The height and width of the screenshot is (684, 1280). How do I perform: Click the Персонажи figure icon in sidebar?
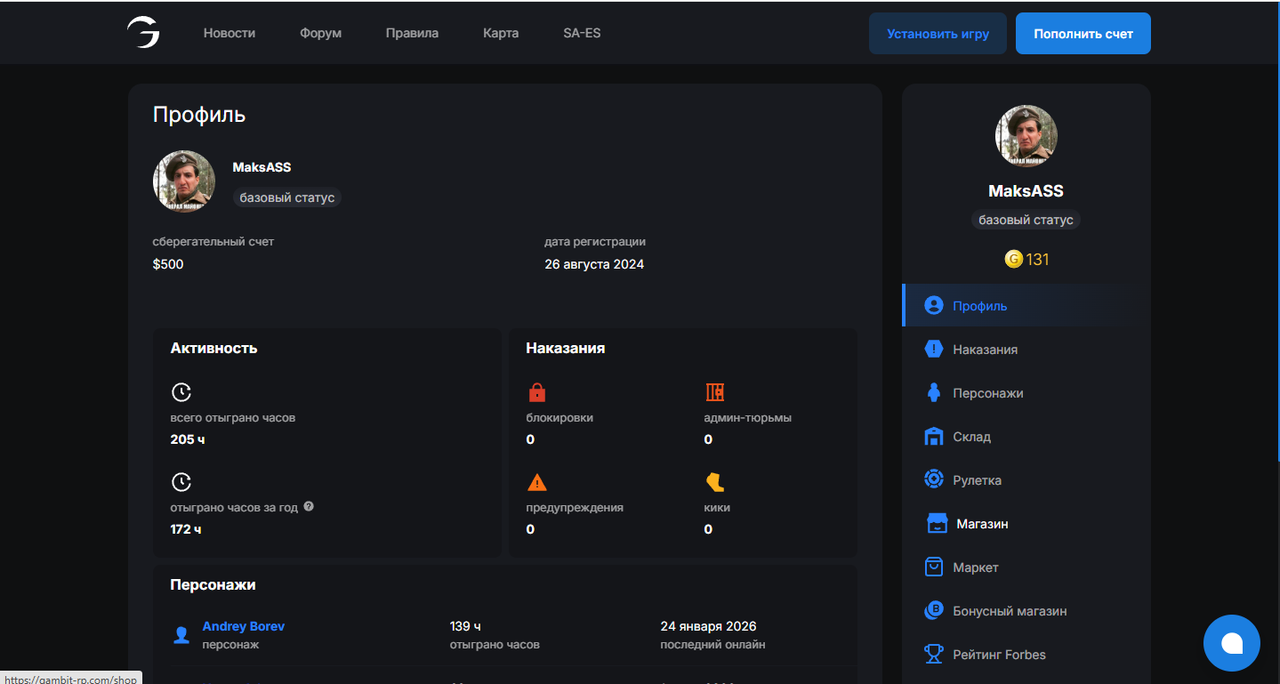coord(934,393)
